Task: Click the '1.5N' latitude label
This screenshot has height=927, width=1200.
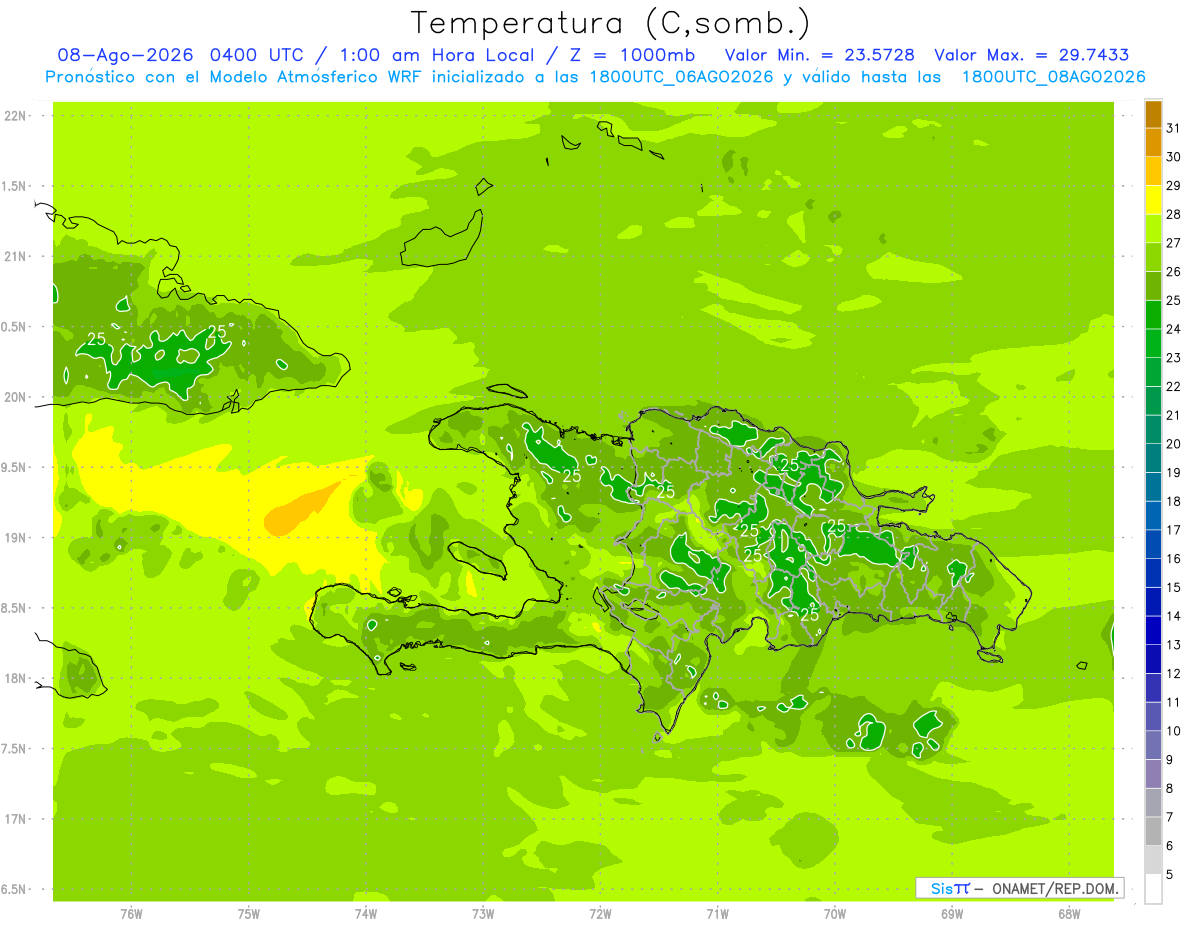Action: pos(15,186)
